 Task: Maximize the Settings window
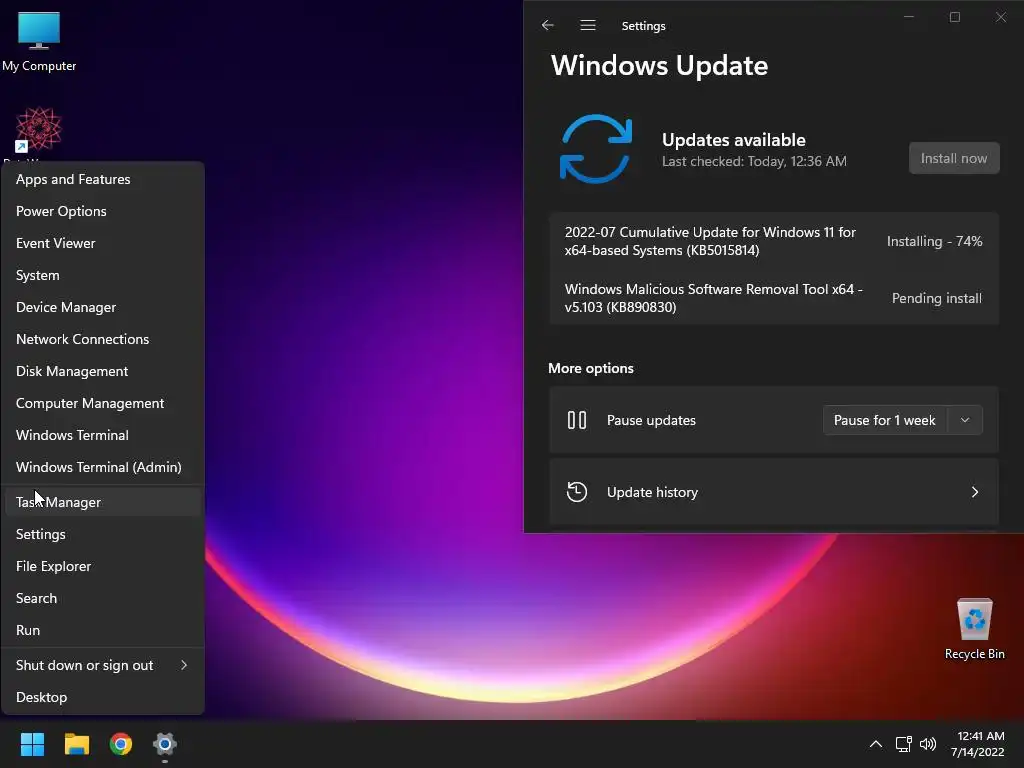coord(955,17)
